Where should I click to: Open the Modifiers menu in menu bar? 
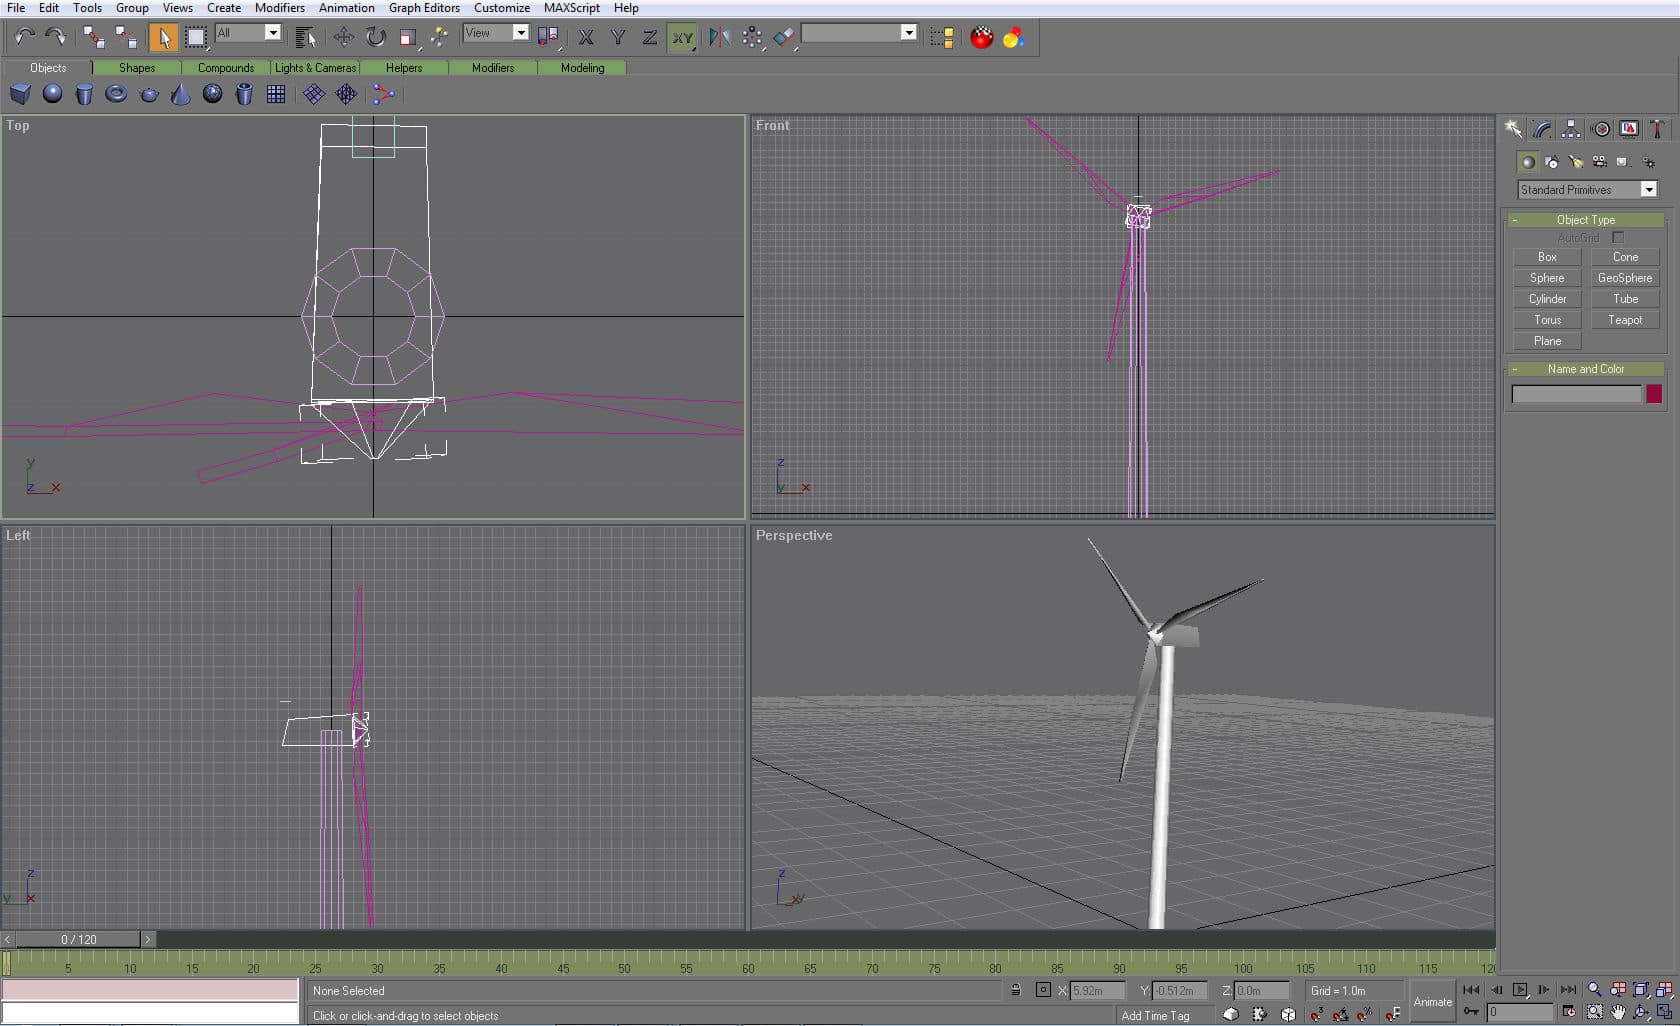click(x=279, y=8)
